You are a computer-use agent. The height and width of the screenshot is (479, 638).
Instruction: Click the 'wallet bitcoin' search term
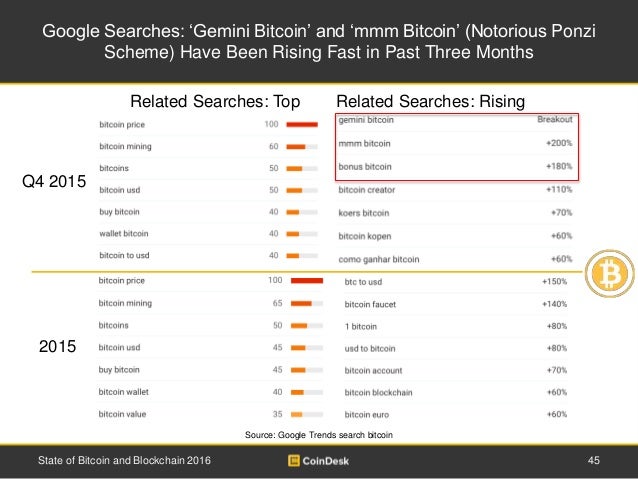point(124,233)
